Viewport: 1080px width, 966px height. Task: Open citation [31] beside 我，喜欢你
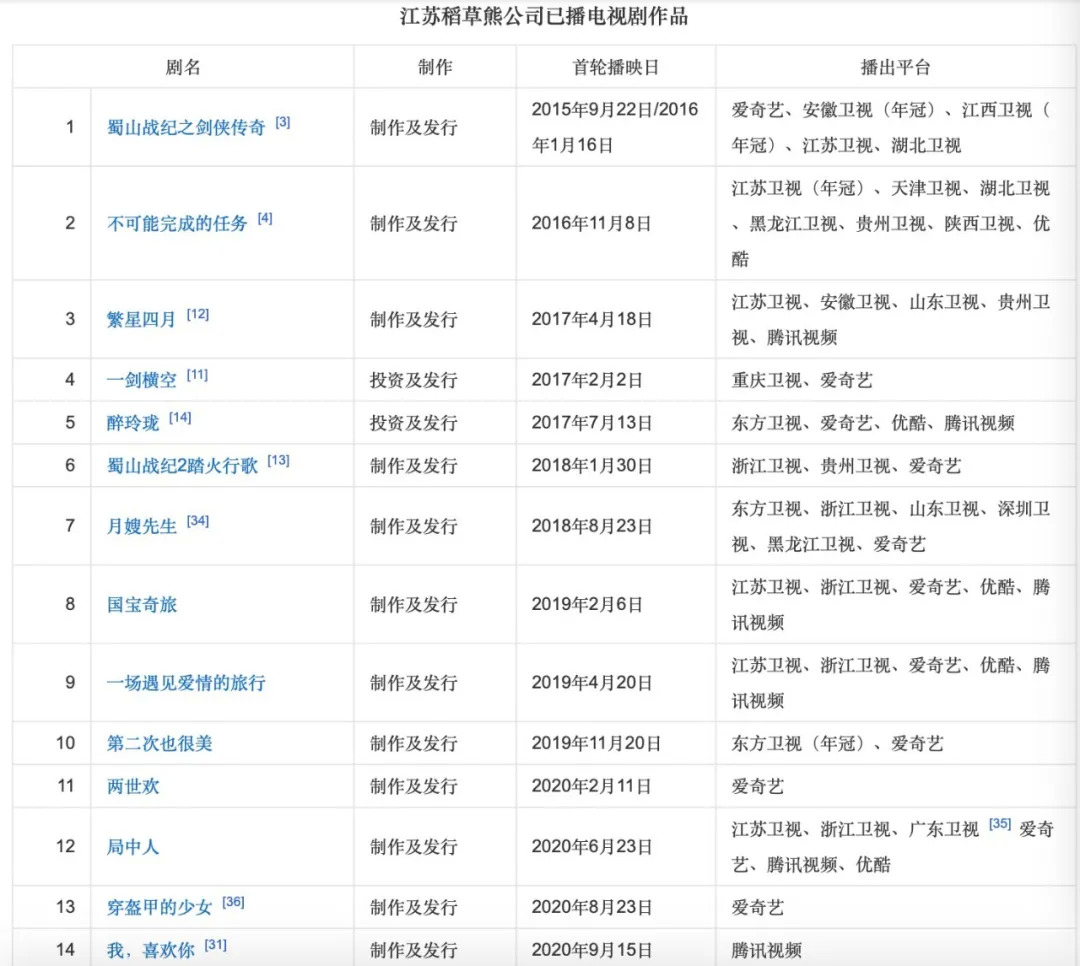pyautogui.click(x=216, y=946)
